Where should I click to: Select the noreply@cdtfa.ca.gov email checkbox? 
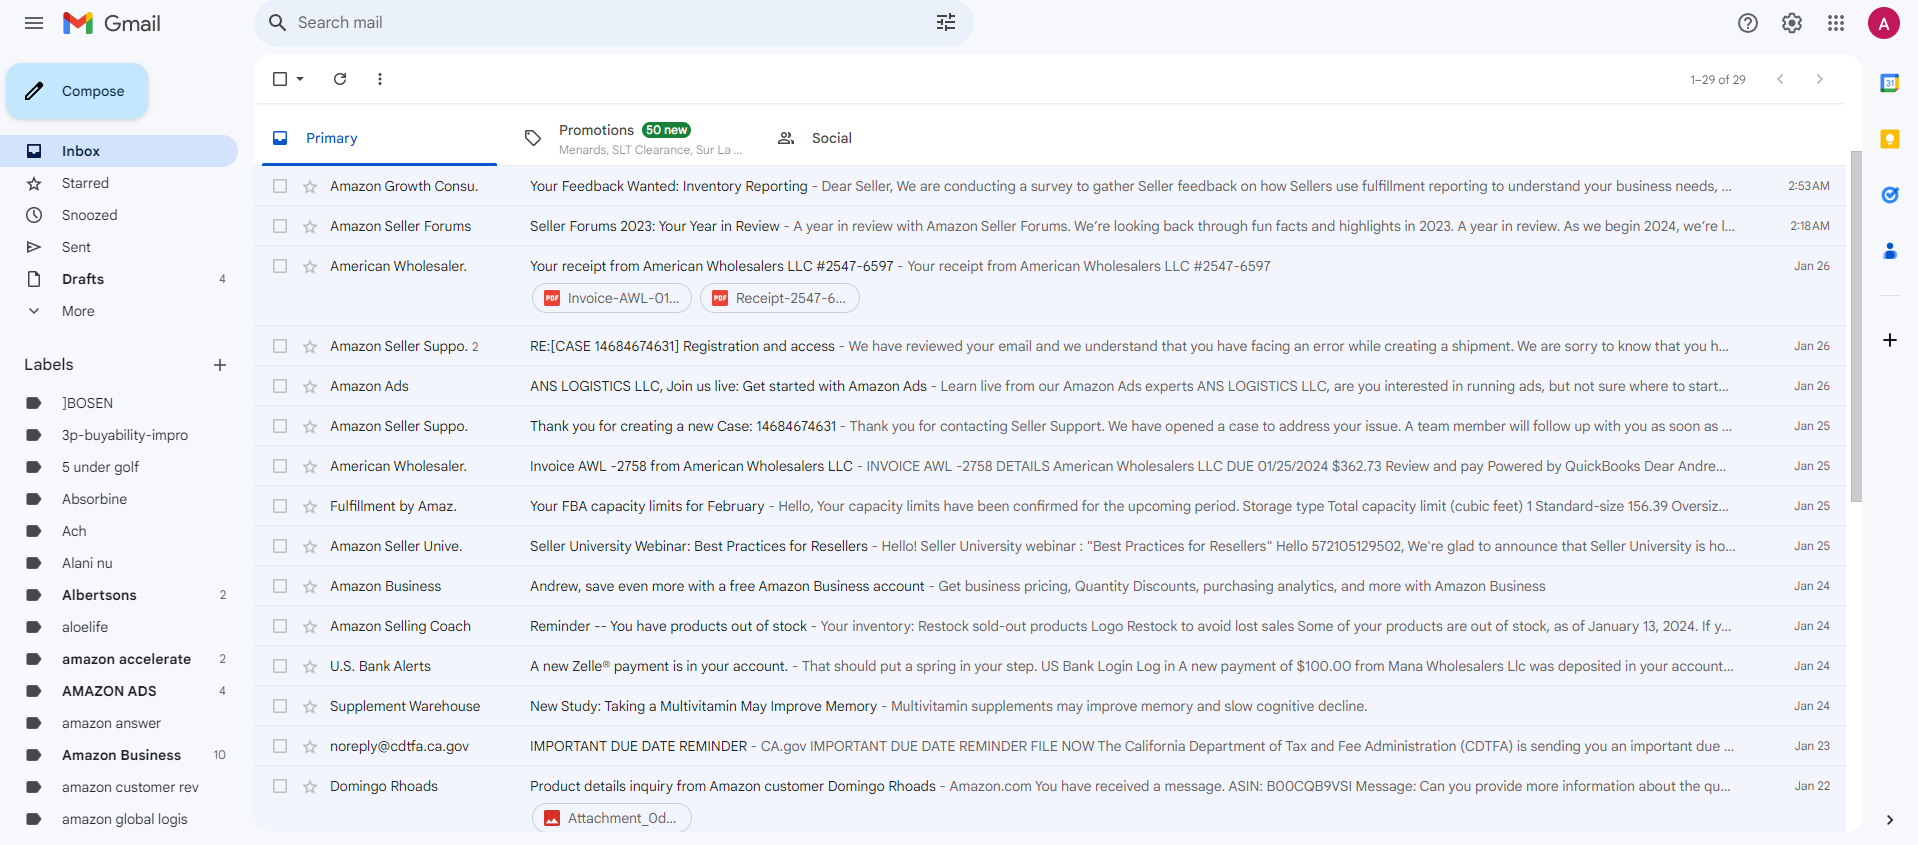(x=280, y=746)
